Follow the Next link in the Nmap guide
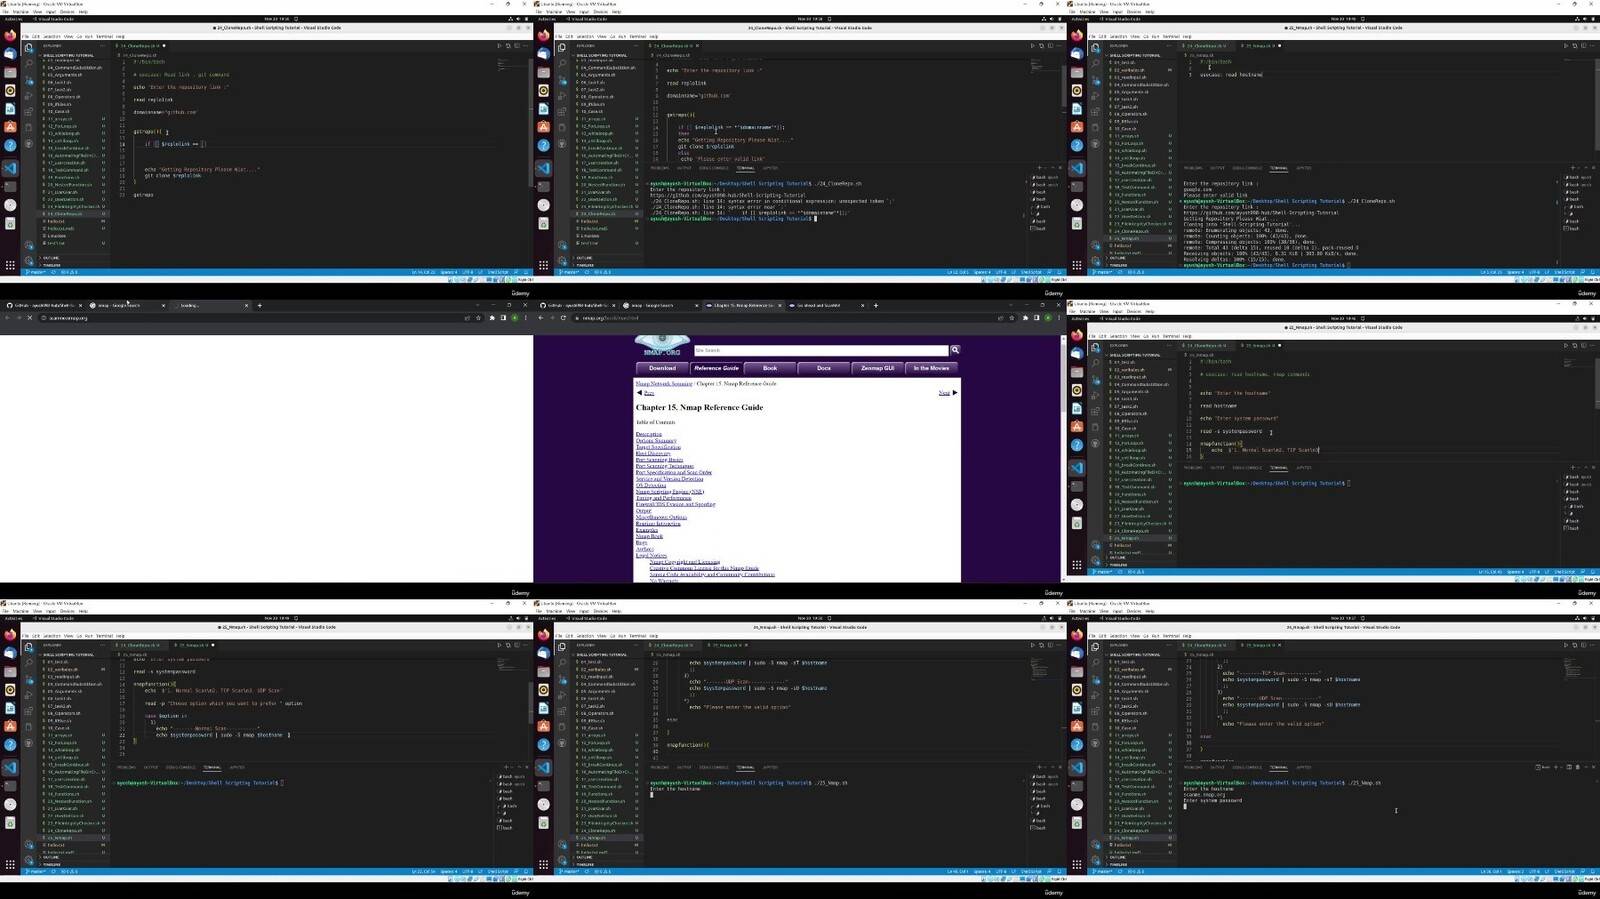Screen dimensions: 1600x899 tap(946, 393)
